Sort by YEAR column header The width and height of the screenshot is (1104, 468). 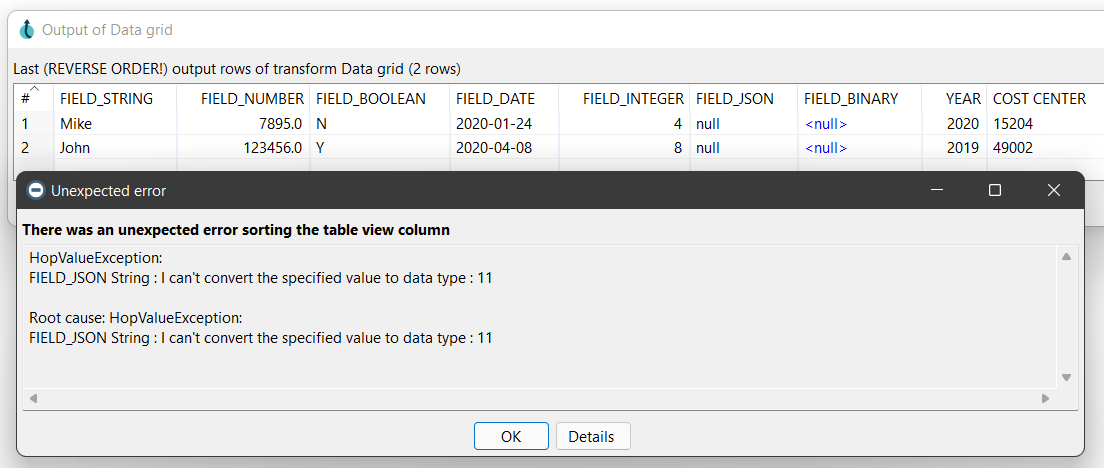[x=954, y=99]
